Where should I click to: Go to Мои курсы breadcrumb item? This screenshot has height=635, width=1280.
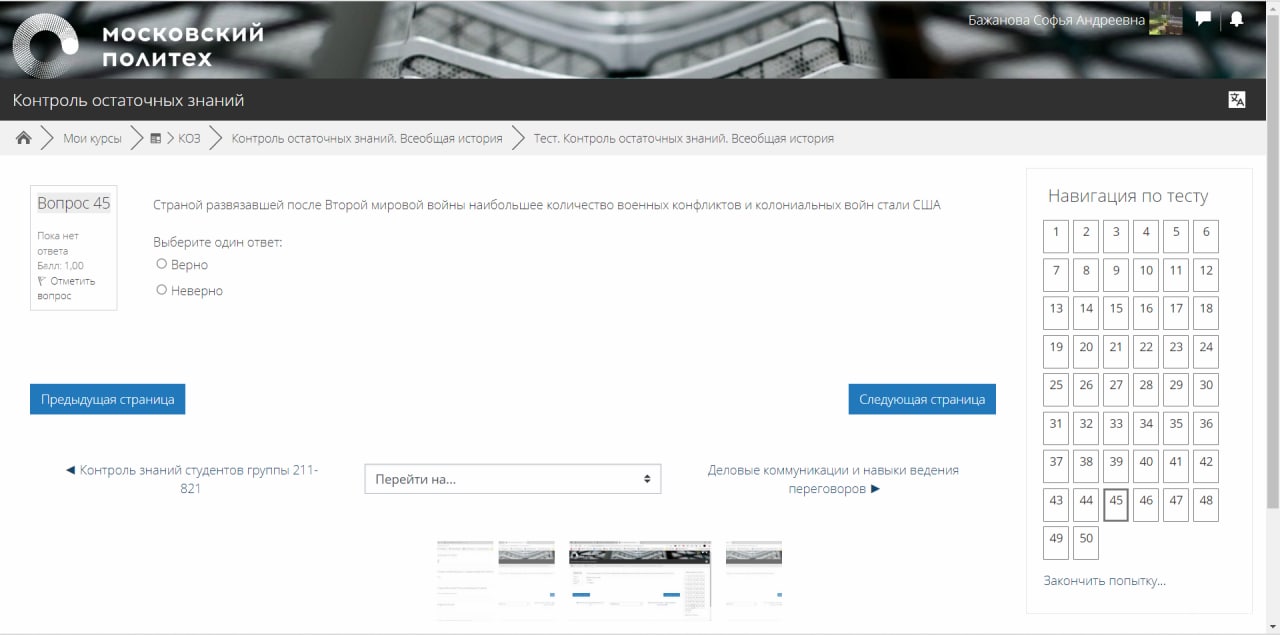click(92, 139)
